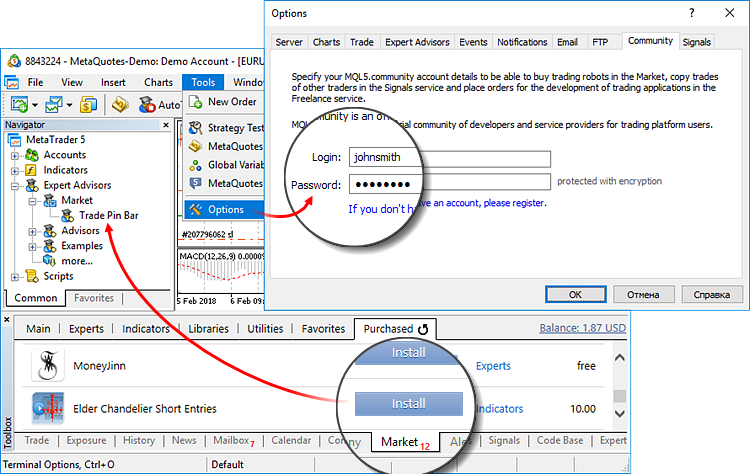
Task: Close the Toolbox panel with its X
Action: click(x=7, y=319)
